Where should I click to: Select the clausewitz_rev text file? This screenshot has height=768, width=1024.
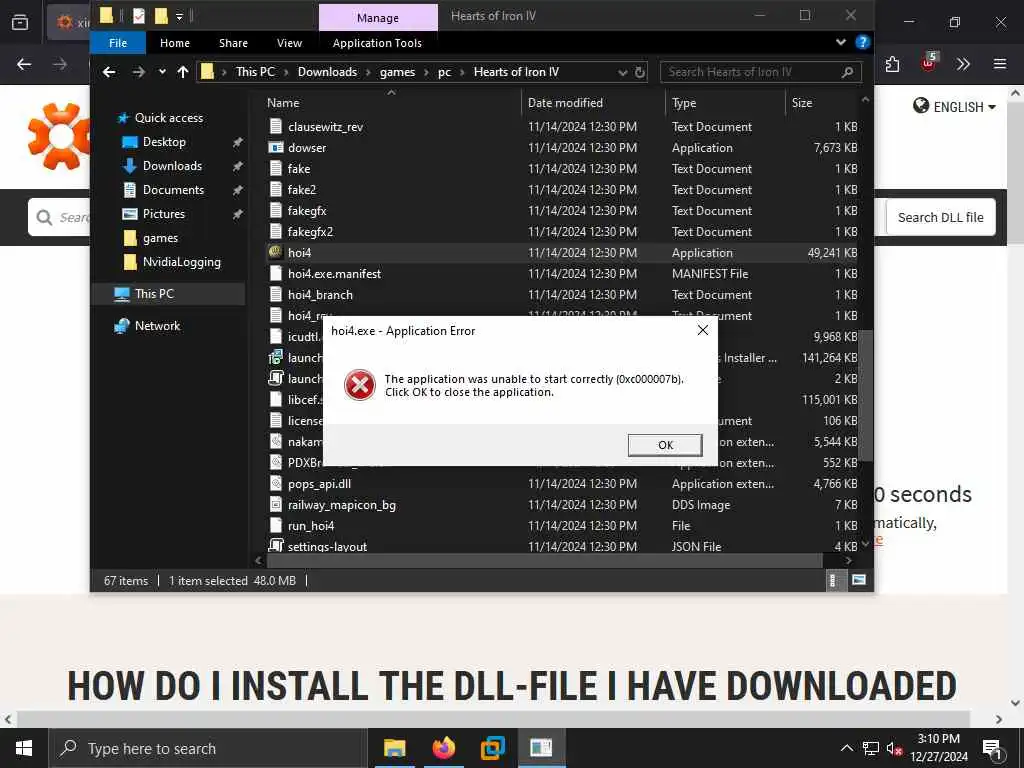click(x=325, y=127)
